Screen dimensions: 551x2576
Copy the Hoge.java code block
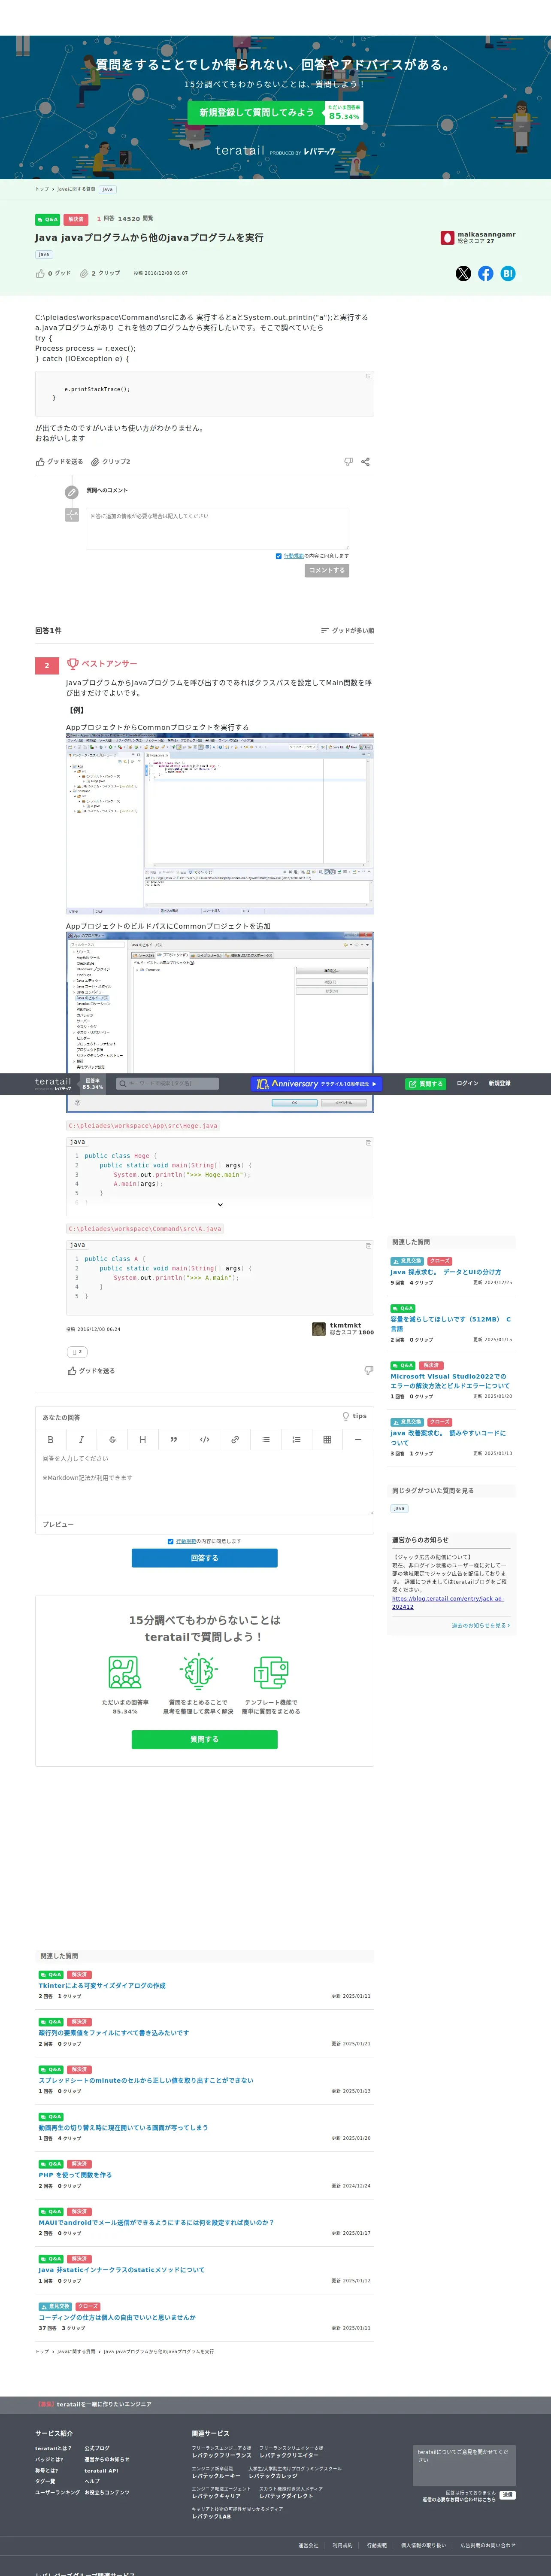tap(368, 1142)
